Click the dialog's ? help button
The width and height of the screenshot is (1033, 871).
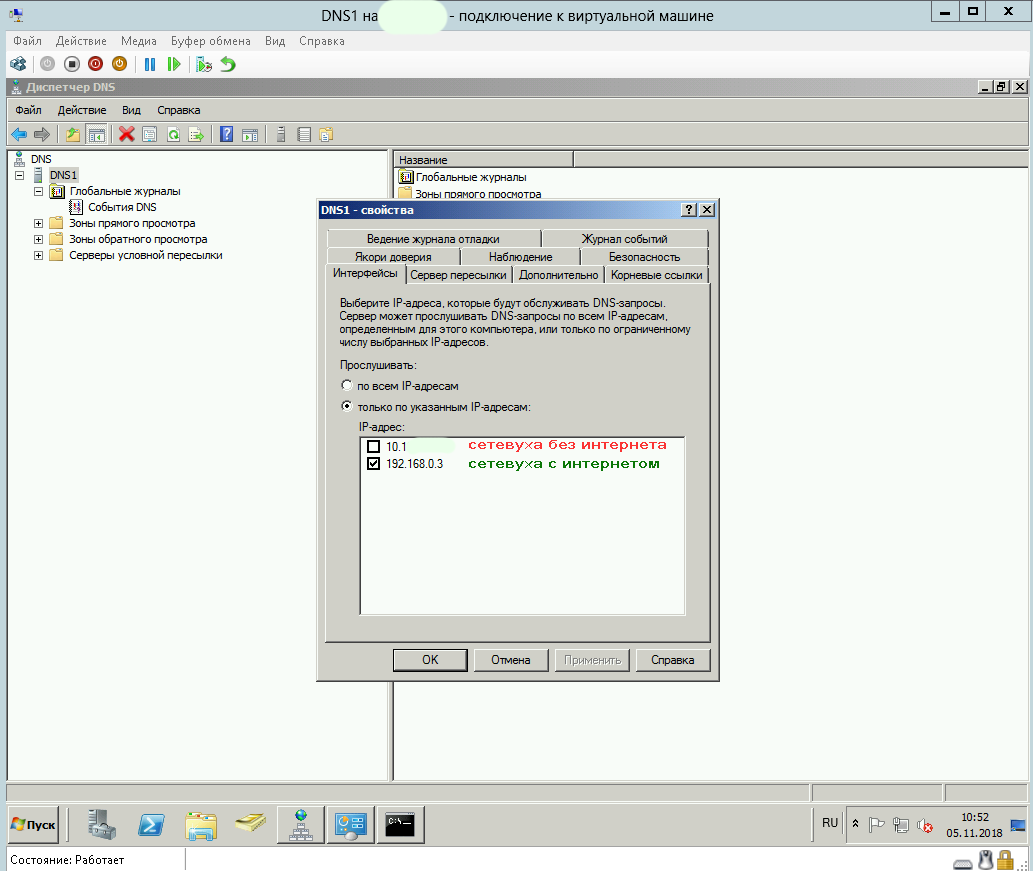click(688, 210)
